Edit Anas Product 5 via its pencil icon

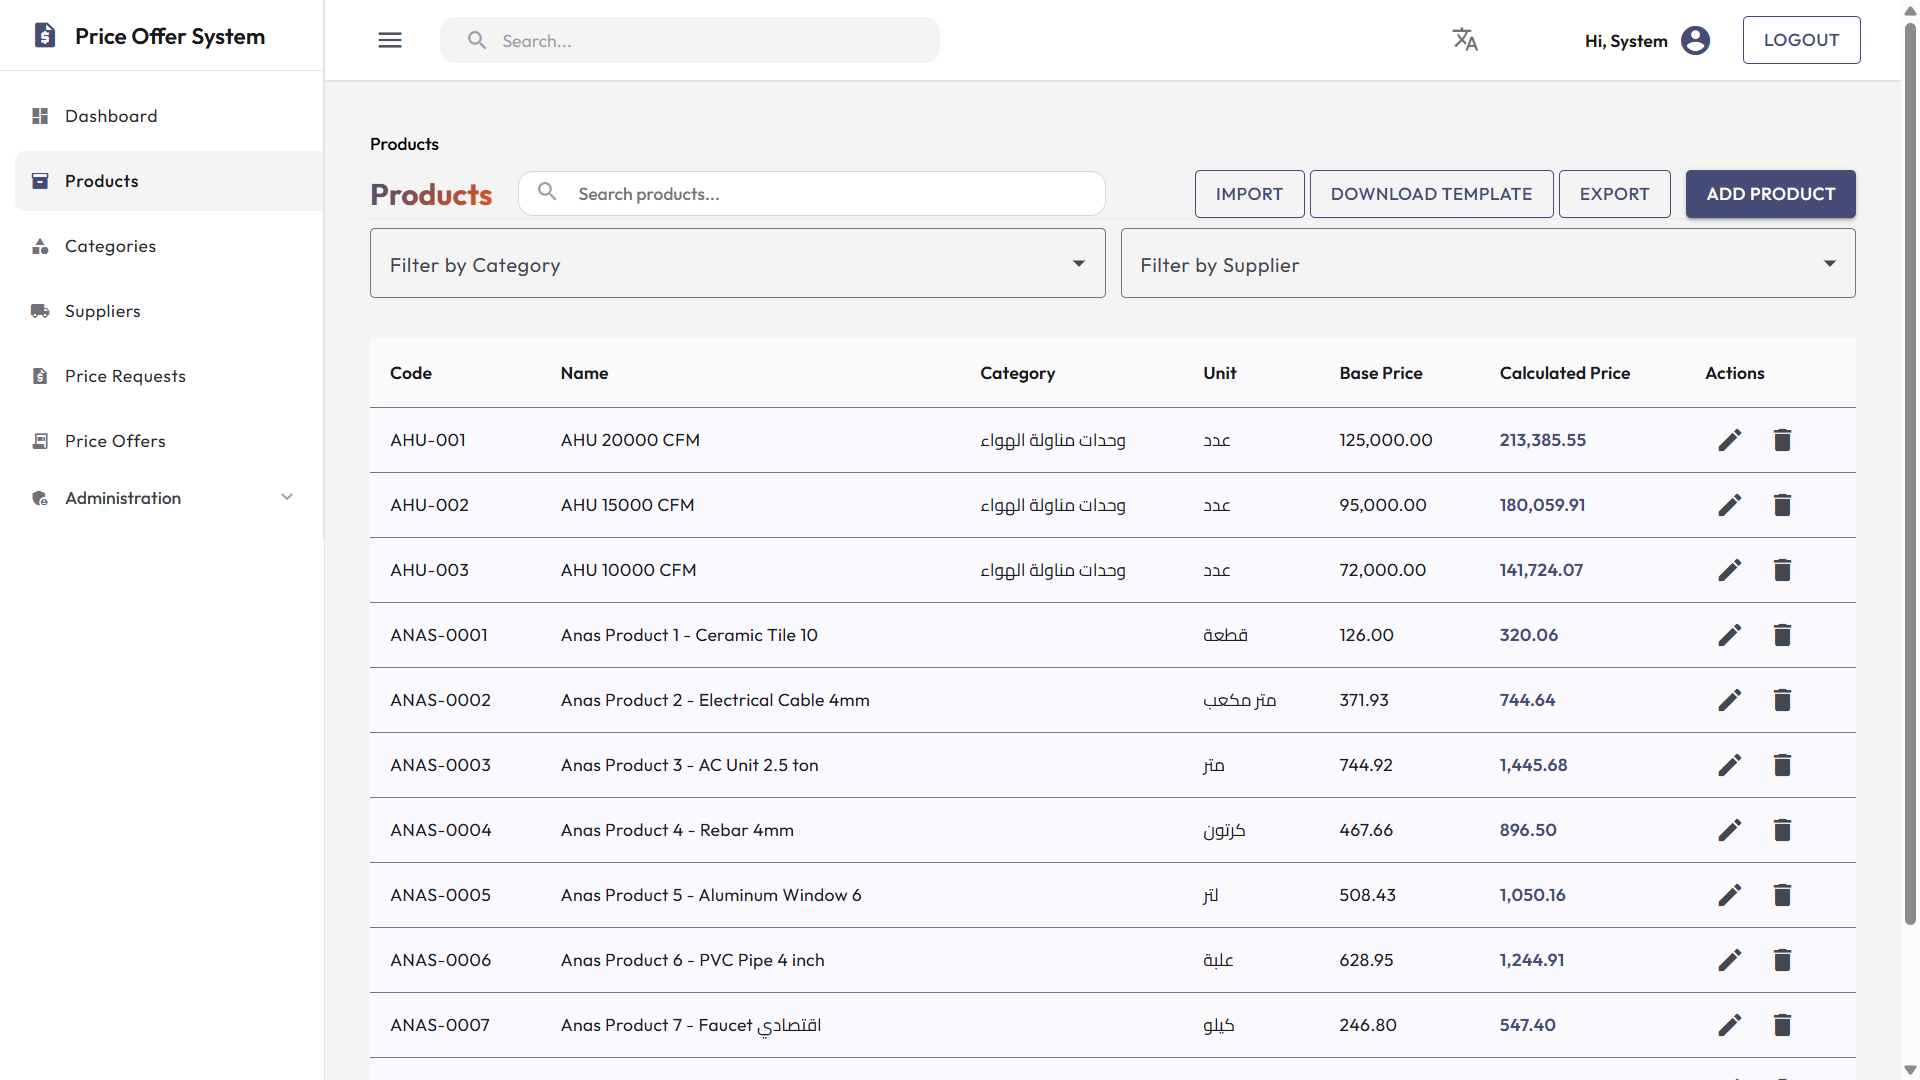(1730, 895)
